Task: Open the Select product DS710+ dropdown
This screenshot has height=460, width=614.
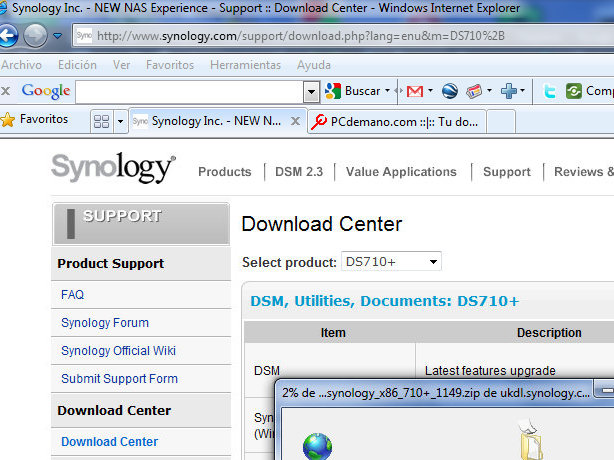Action: pyautogui.click(x=391, y=261)
